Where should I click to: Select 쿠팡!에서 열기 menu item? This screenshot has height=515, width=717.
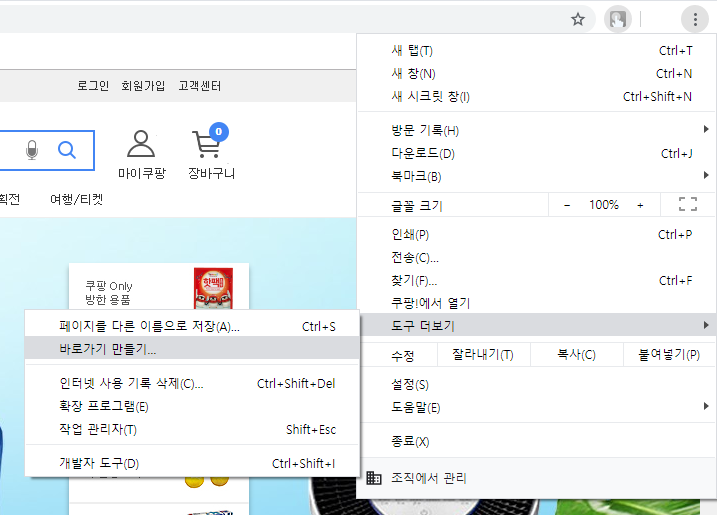pyautogui.click(x=536, y=303)
